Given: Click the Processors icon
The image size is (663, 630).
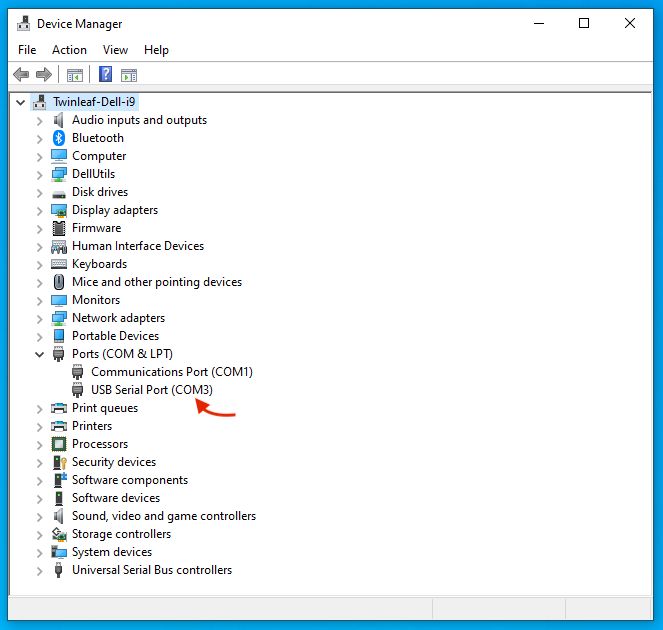Looking at the screenshot, I should (59, 444).
